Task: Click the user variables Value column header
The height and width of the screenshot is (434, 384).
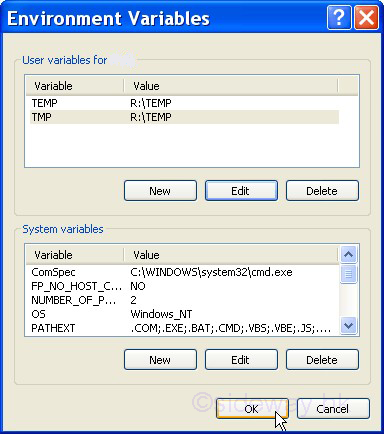Action: point(231,86)
